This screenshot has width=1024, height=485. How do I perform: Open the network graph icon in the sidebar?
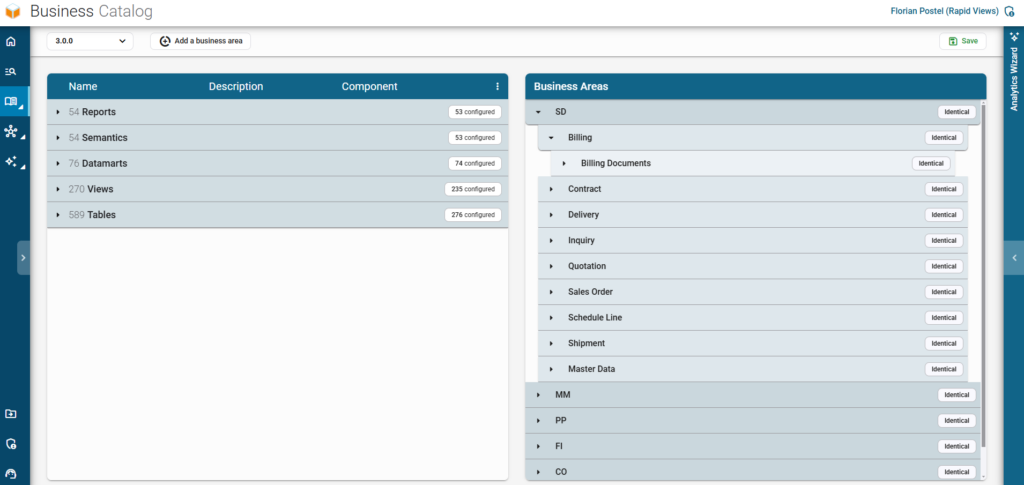[10, 132]
